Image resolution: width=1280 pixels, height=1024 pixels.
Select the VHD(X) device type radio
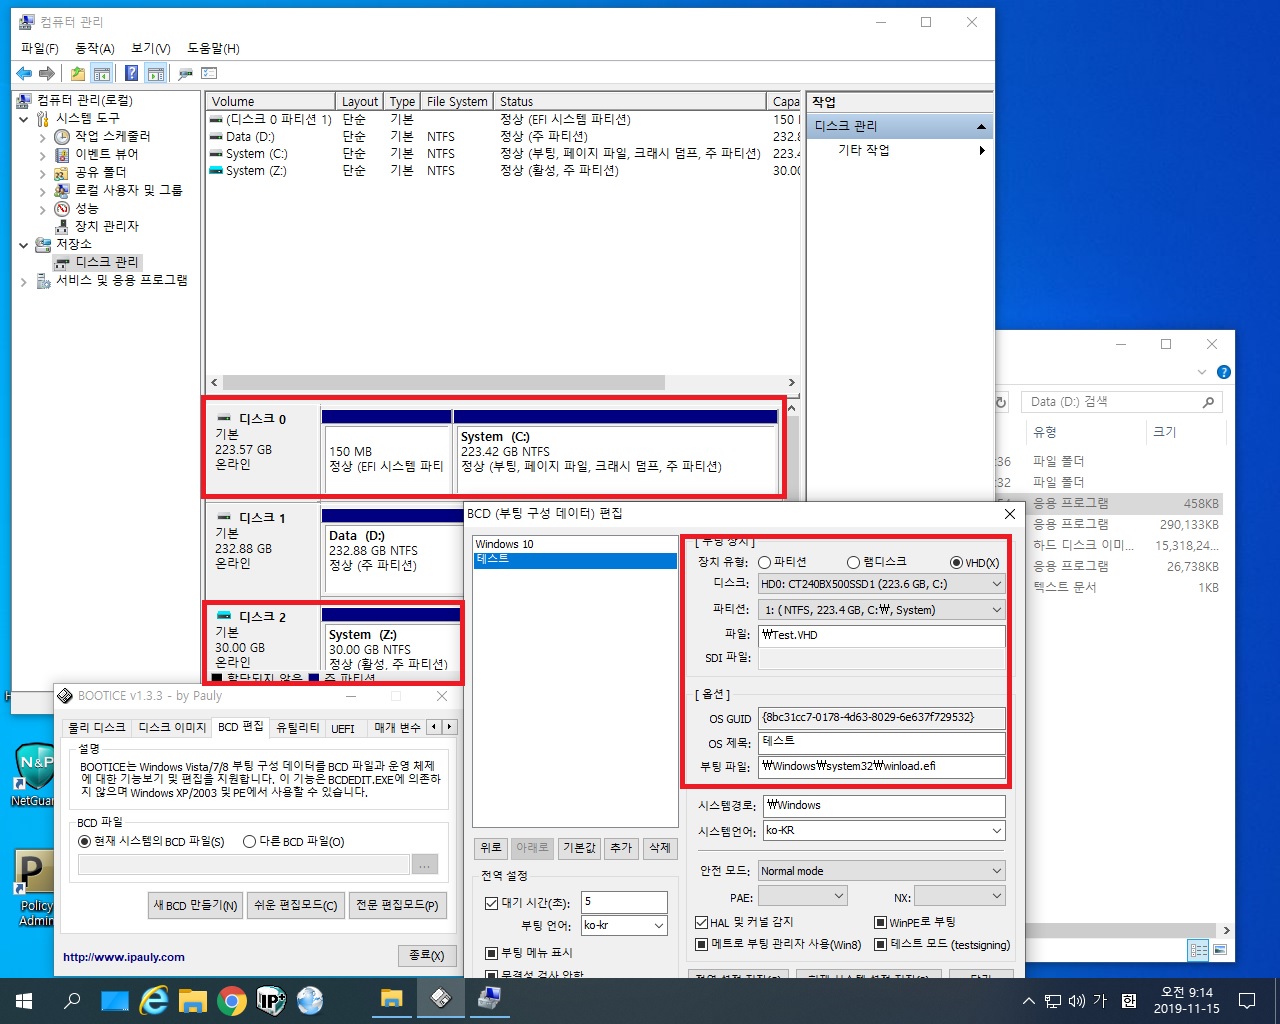pyautogui.click(x=956, y=562)
